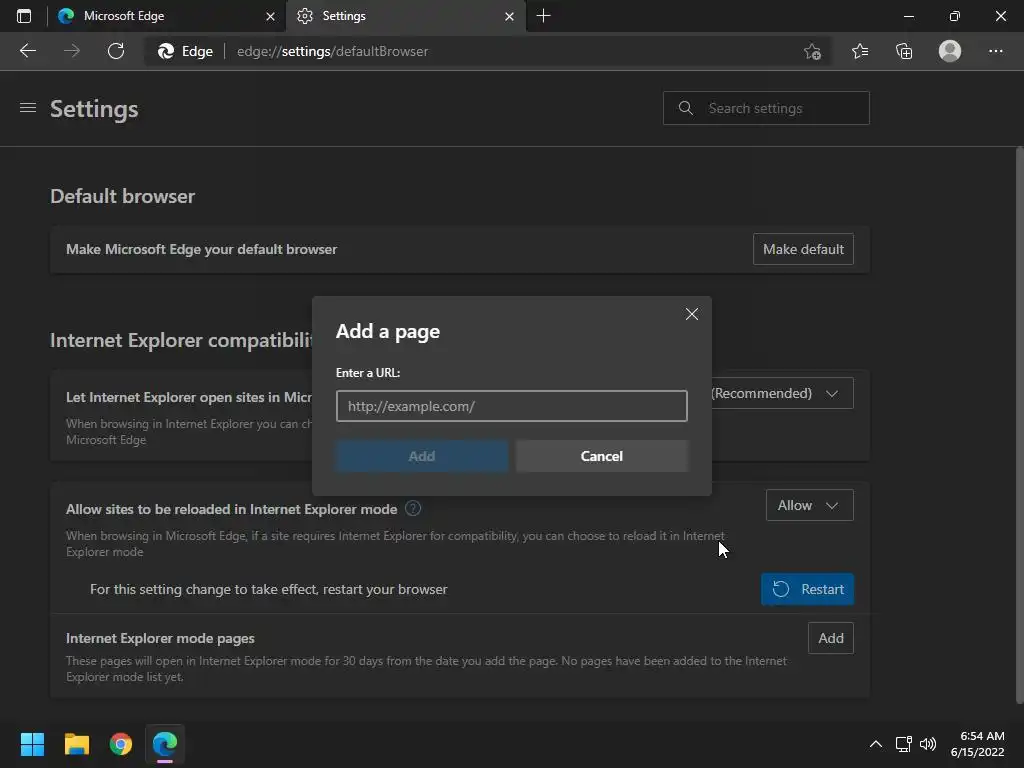This screenshot has height=768, width=1024.
Task: Open the Recommended dropdown
Action: point(782,393)
